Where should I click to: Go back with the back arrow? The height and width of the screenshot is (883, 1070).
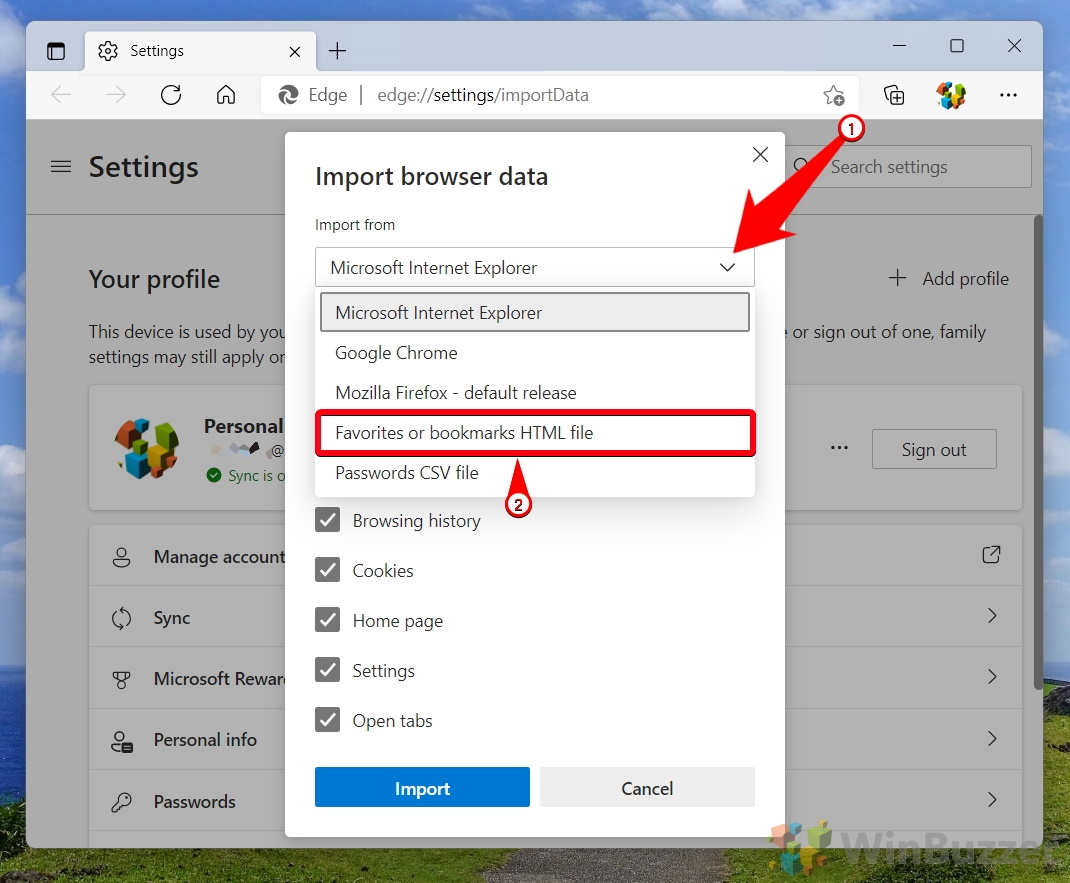(61, 95)
